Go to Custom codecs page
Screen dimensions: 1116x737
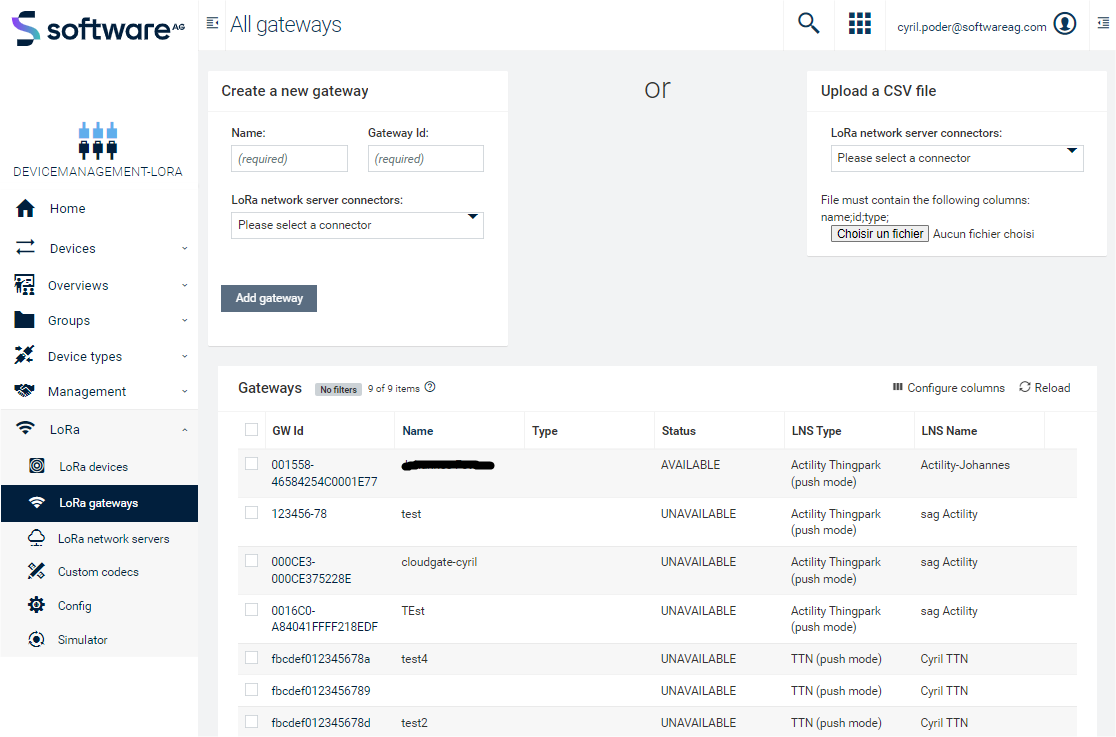click(x=98, y=572)
